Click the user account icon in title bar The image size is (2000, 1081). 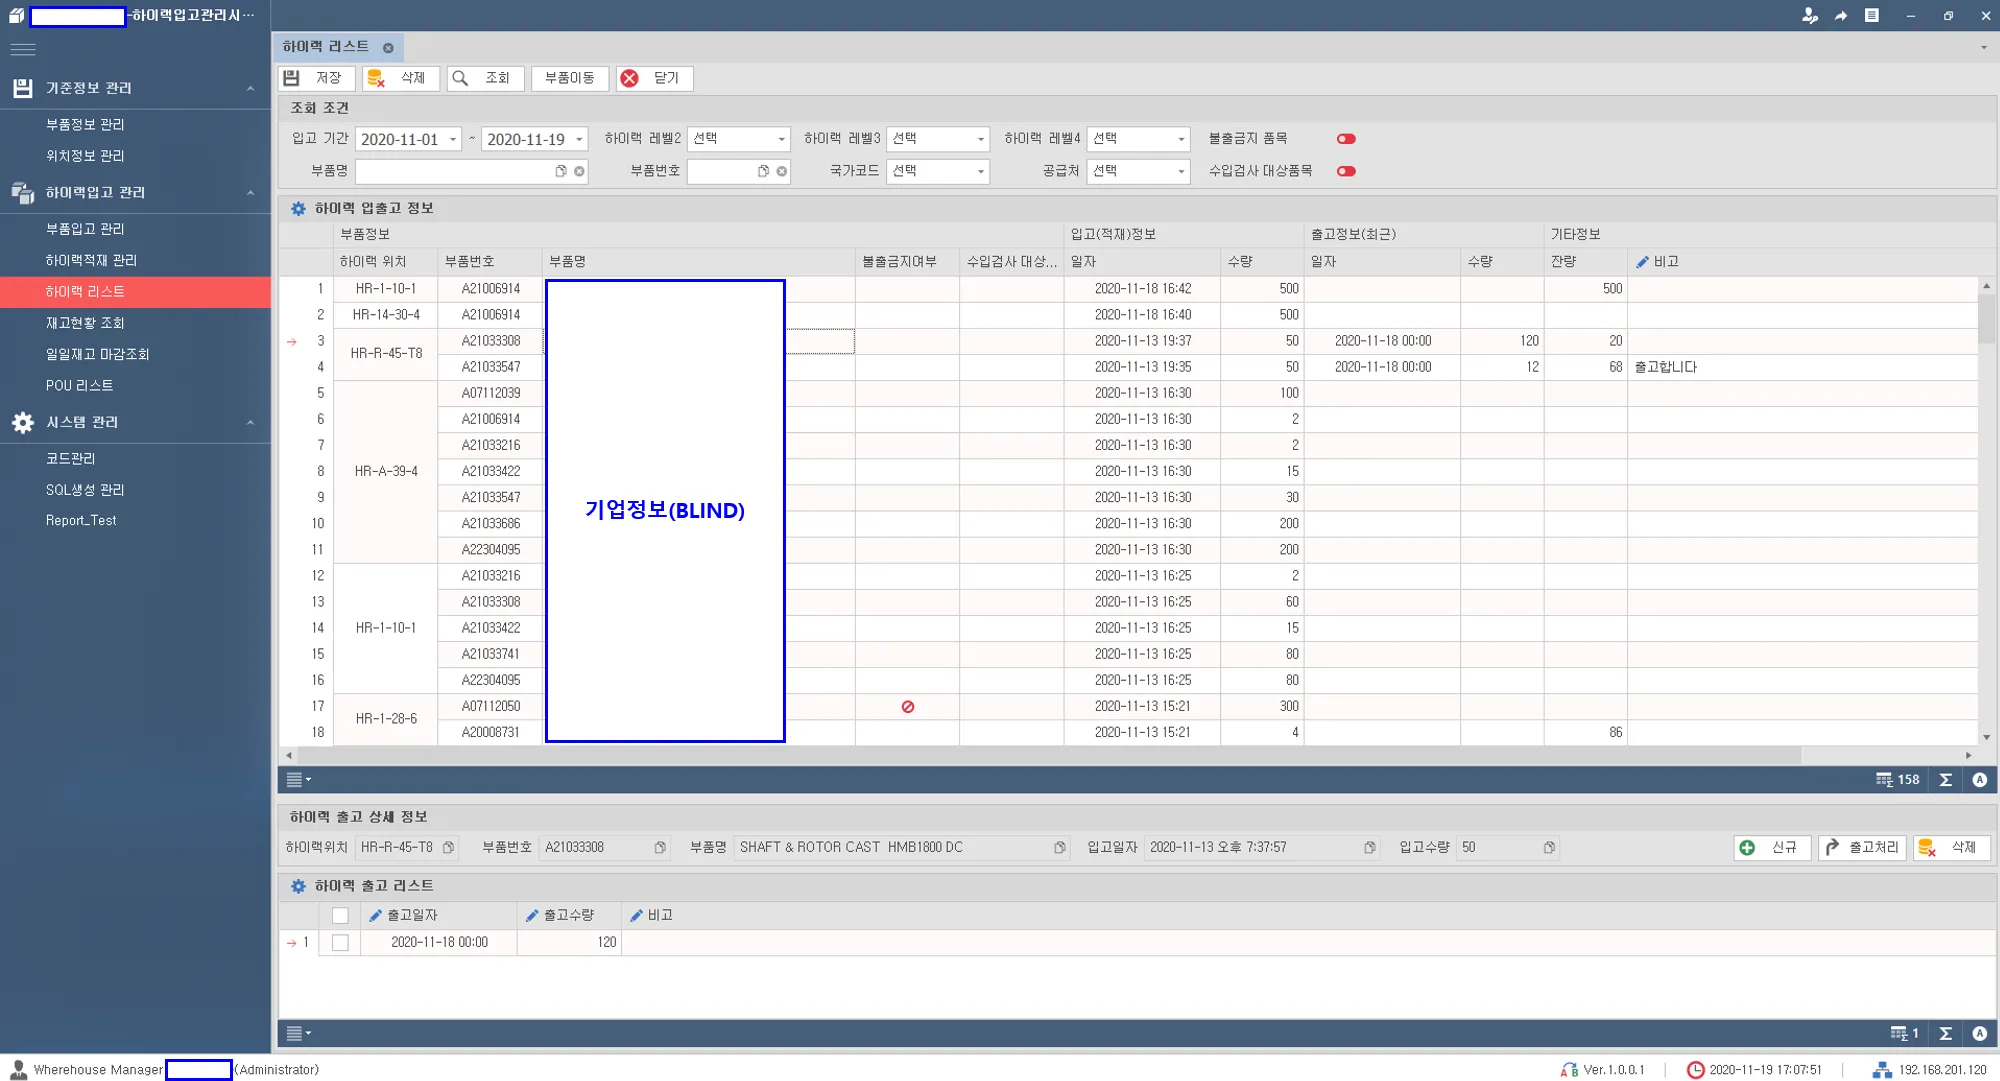(1809, 15)
